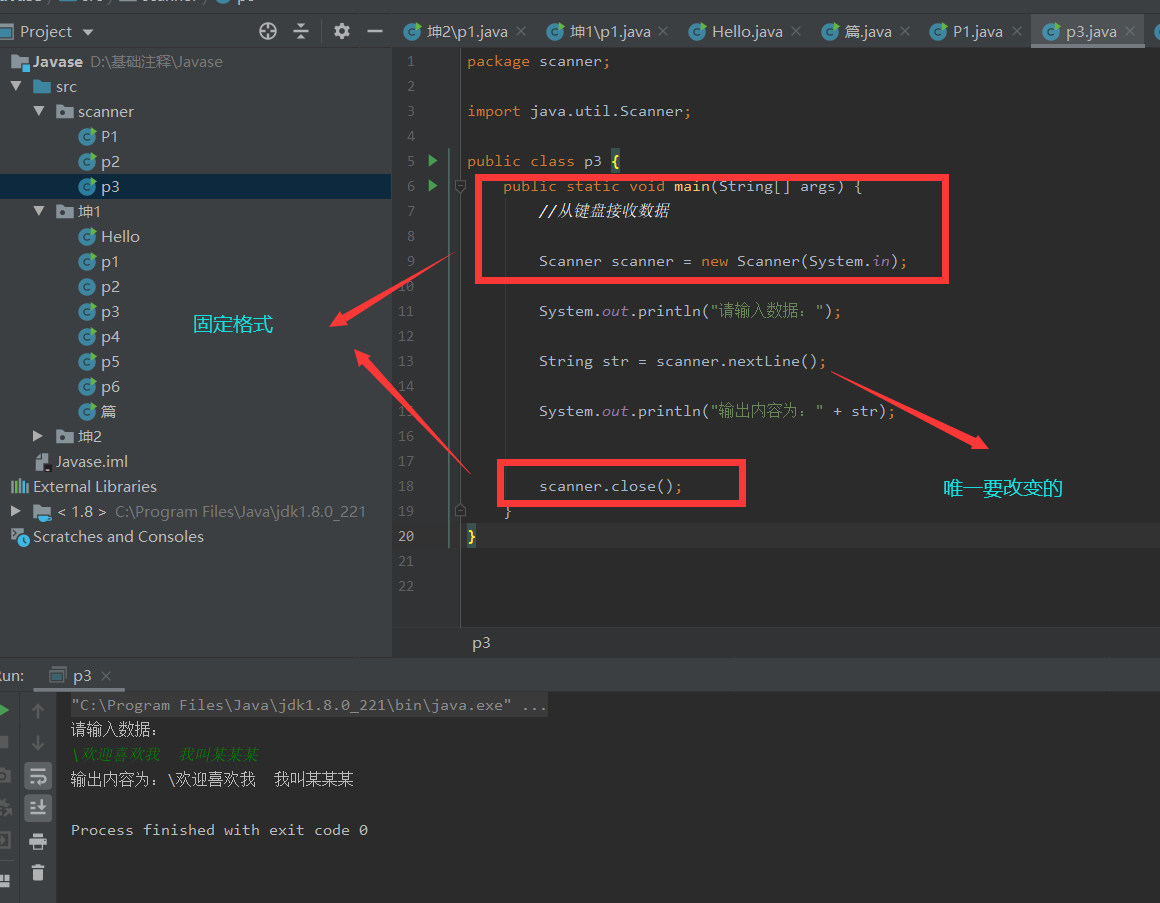Click the java.exe command line in console

pyautogui.click(x=308, y=706)
